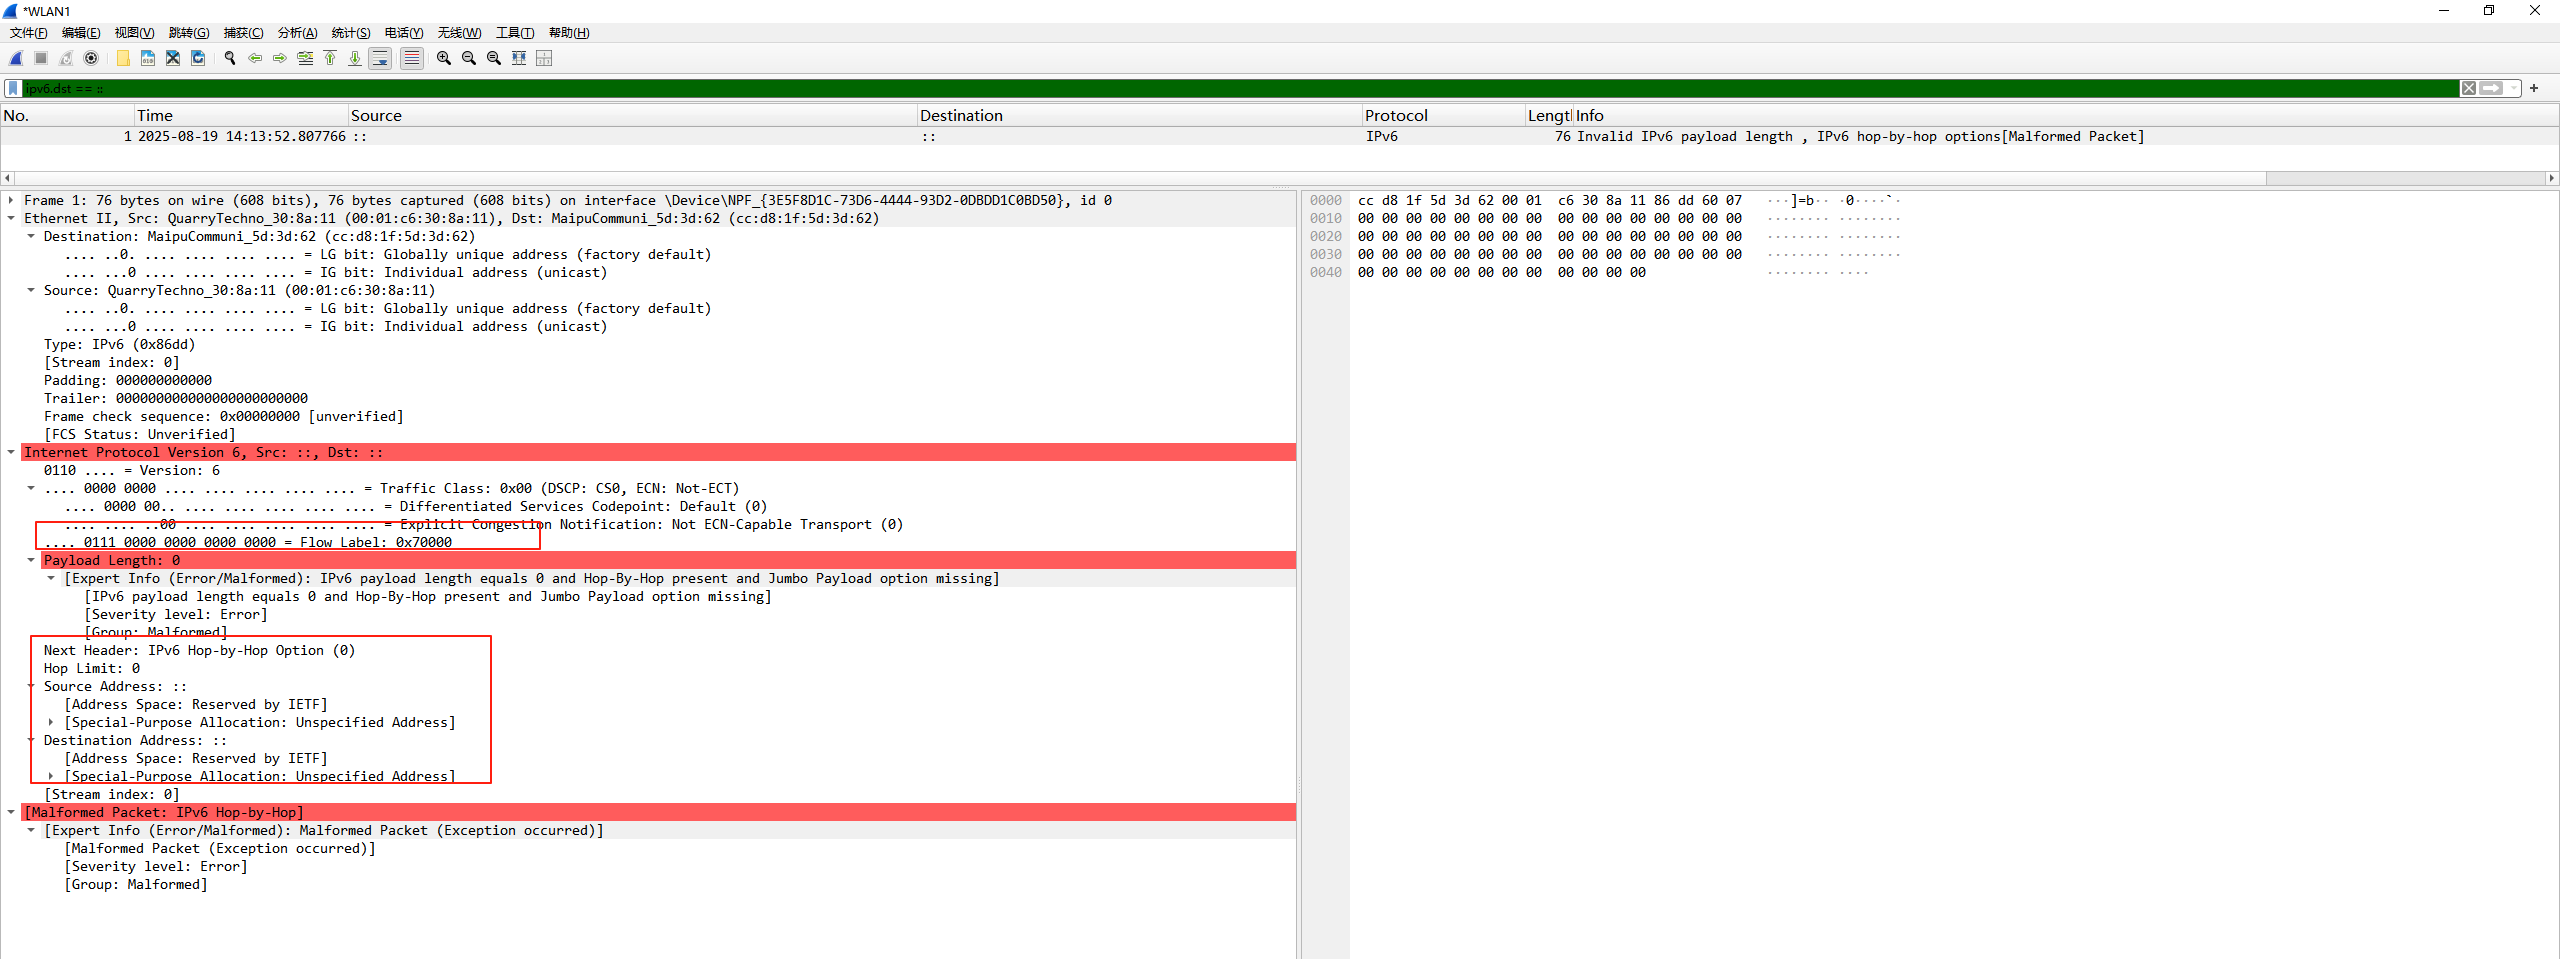Zoom out the main window text

click(469, 58)
